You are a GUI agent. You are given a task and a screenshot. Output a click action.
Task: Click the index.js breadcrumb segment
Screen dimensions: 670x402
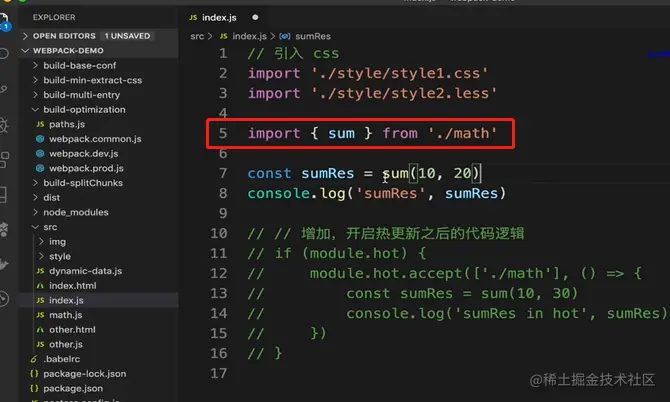[x=250, y=36]
